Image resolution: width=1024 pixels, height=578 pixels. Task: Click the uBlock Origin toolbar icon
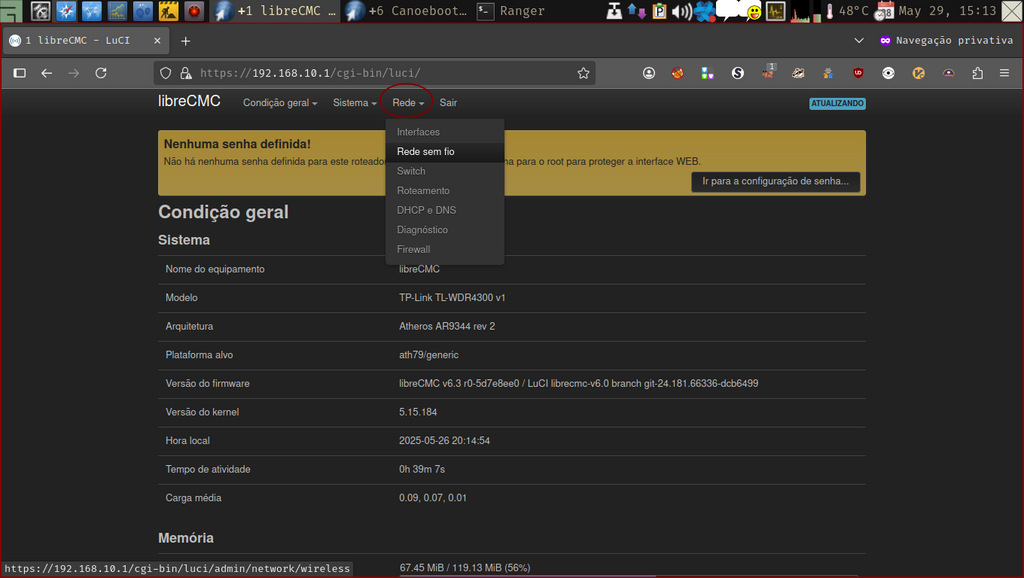tap(858, 72)
